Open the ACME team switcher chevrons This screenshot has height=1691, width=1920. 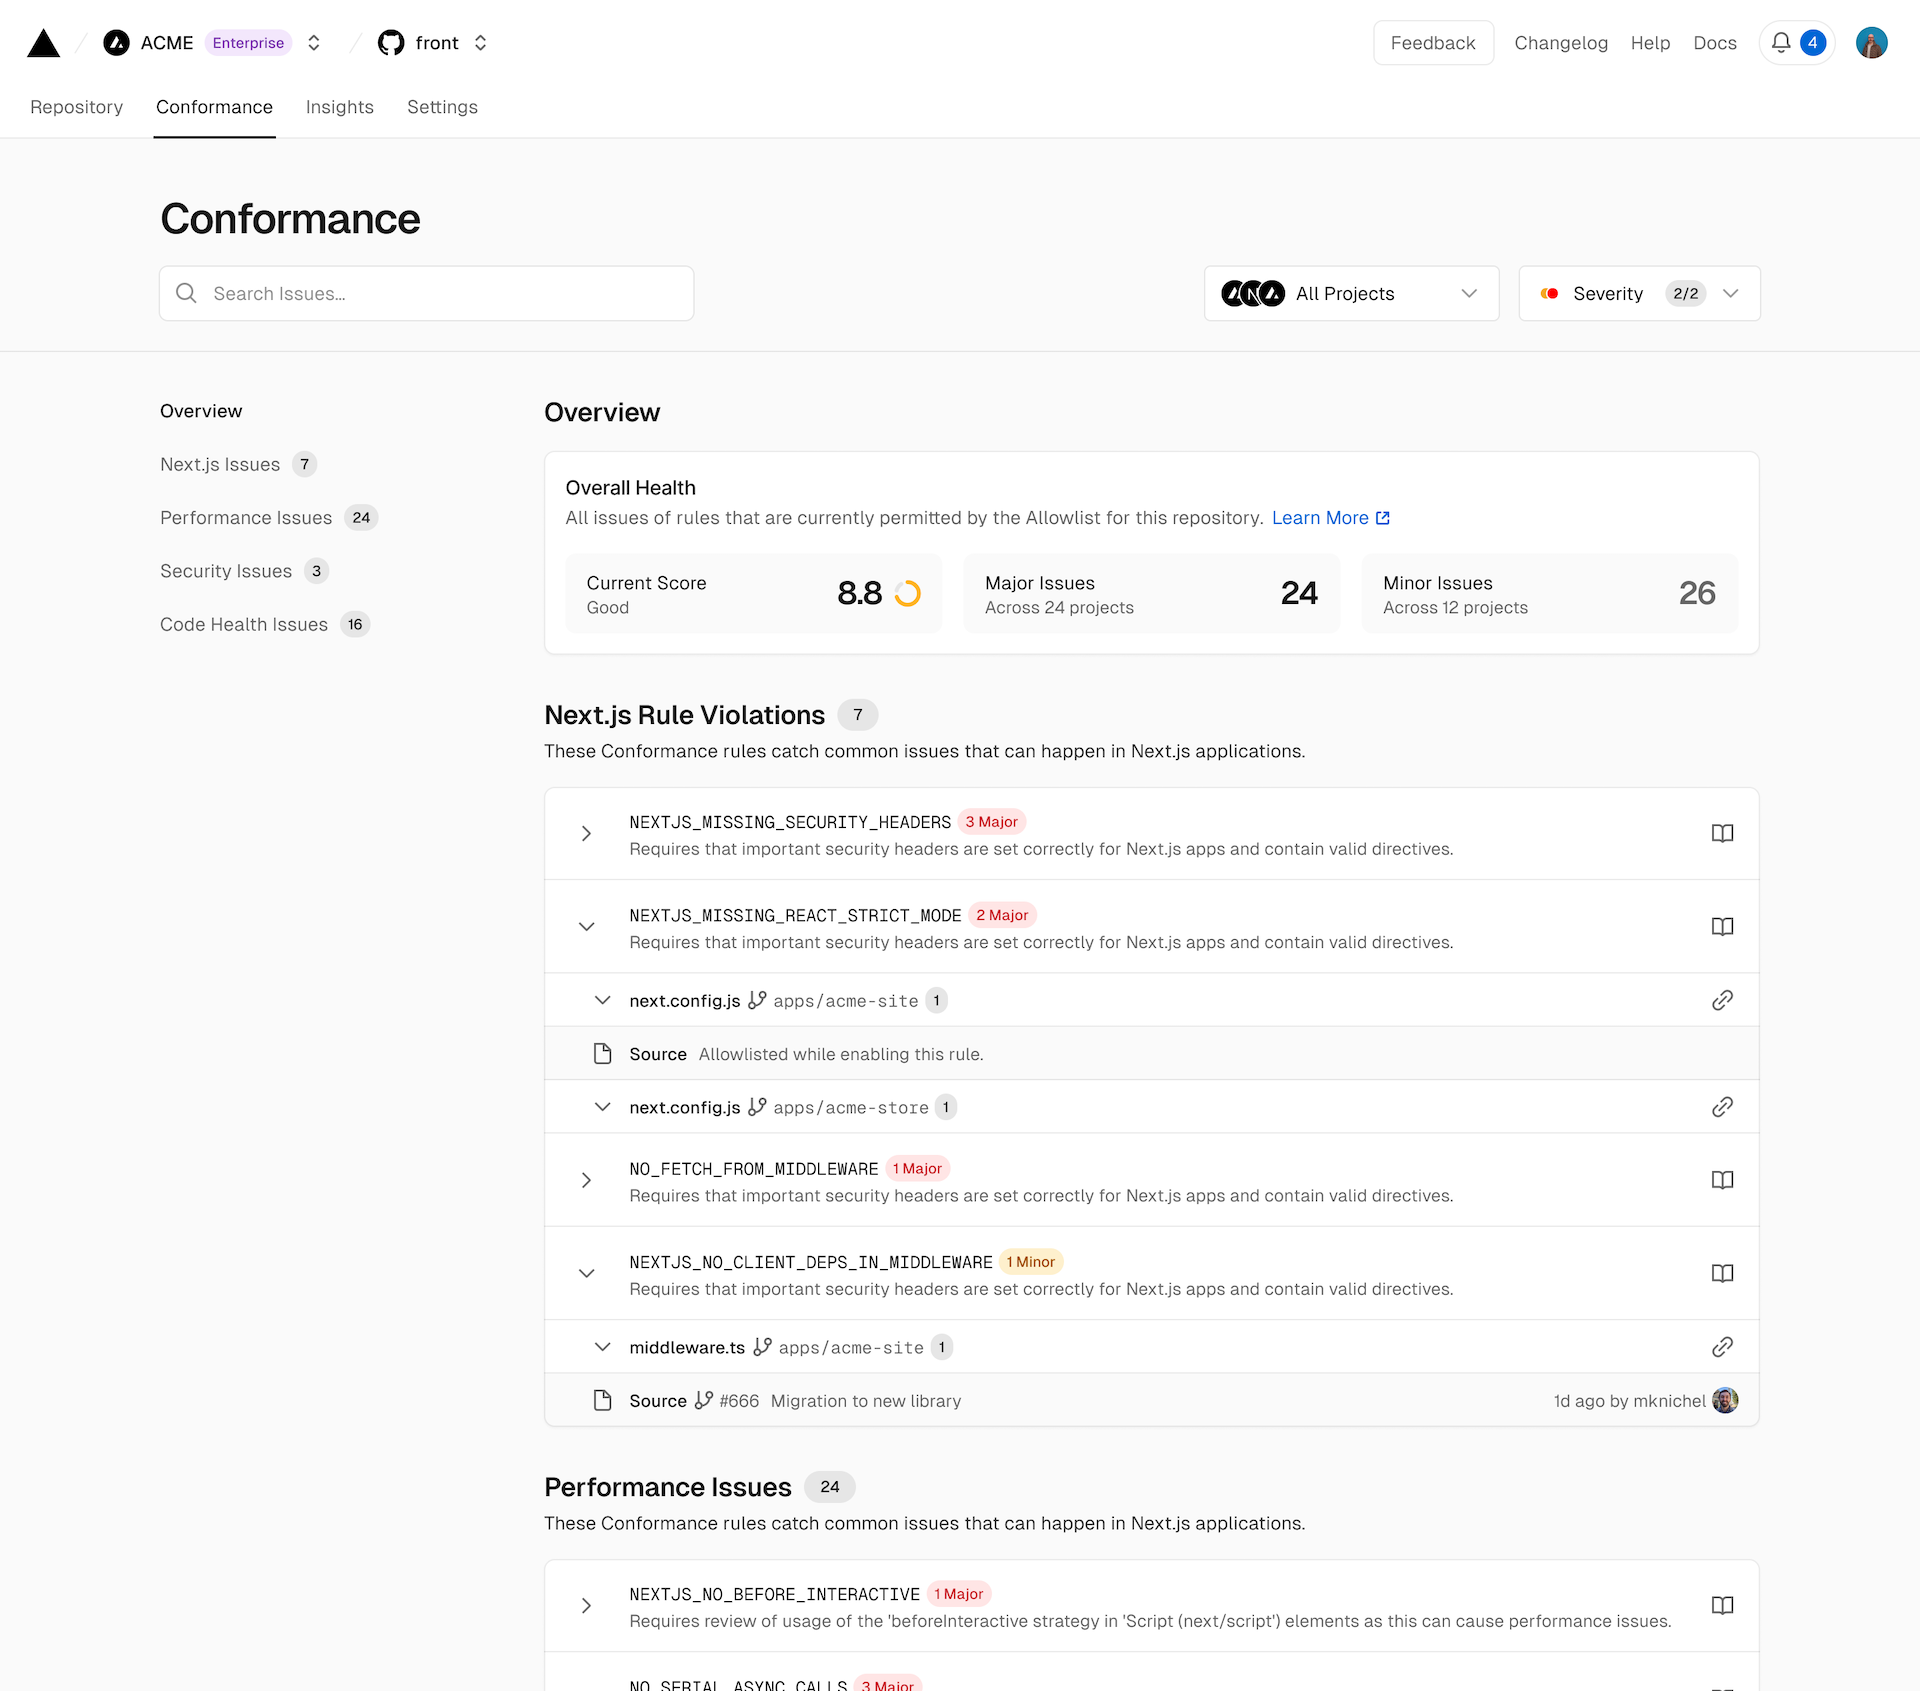[314, 43]
